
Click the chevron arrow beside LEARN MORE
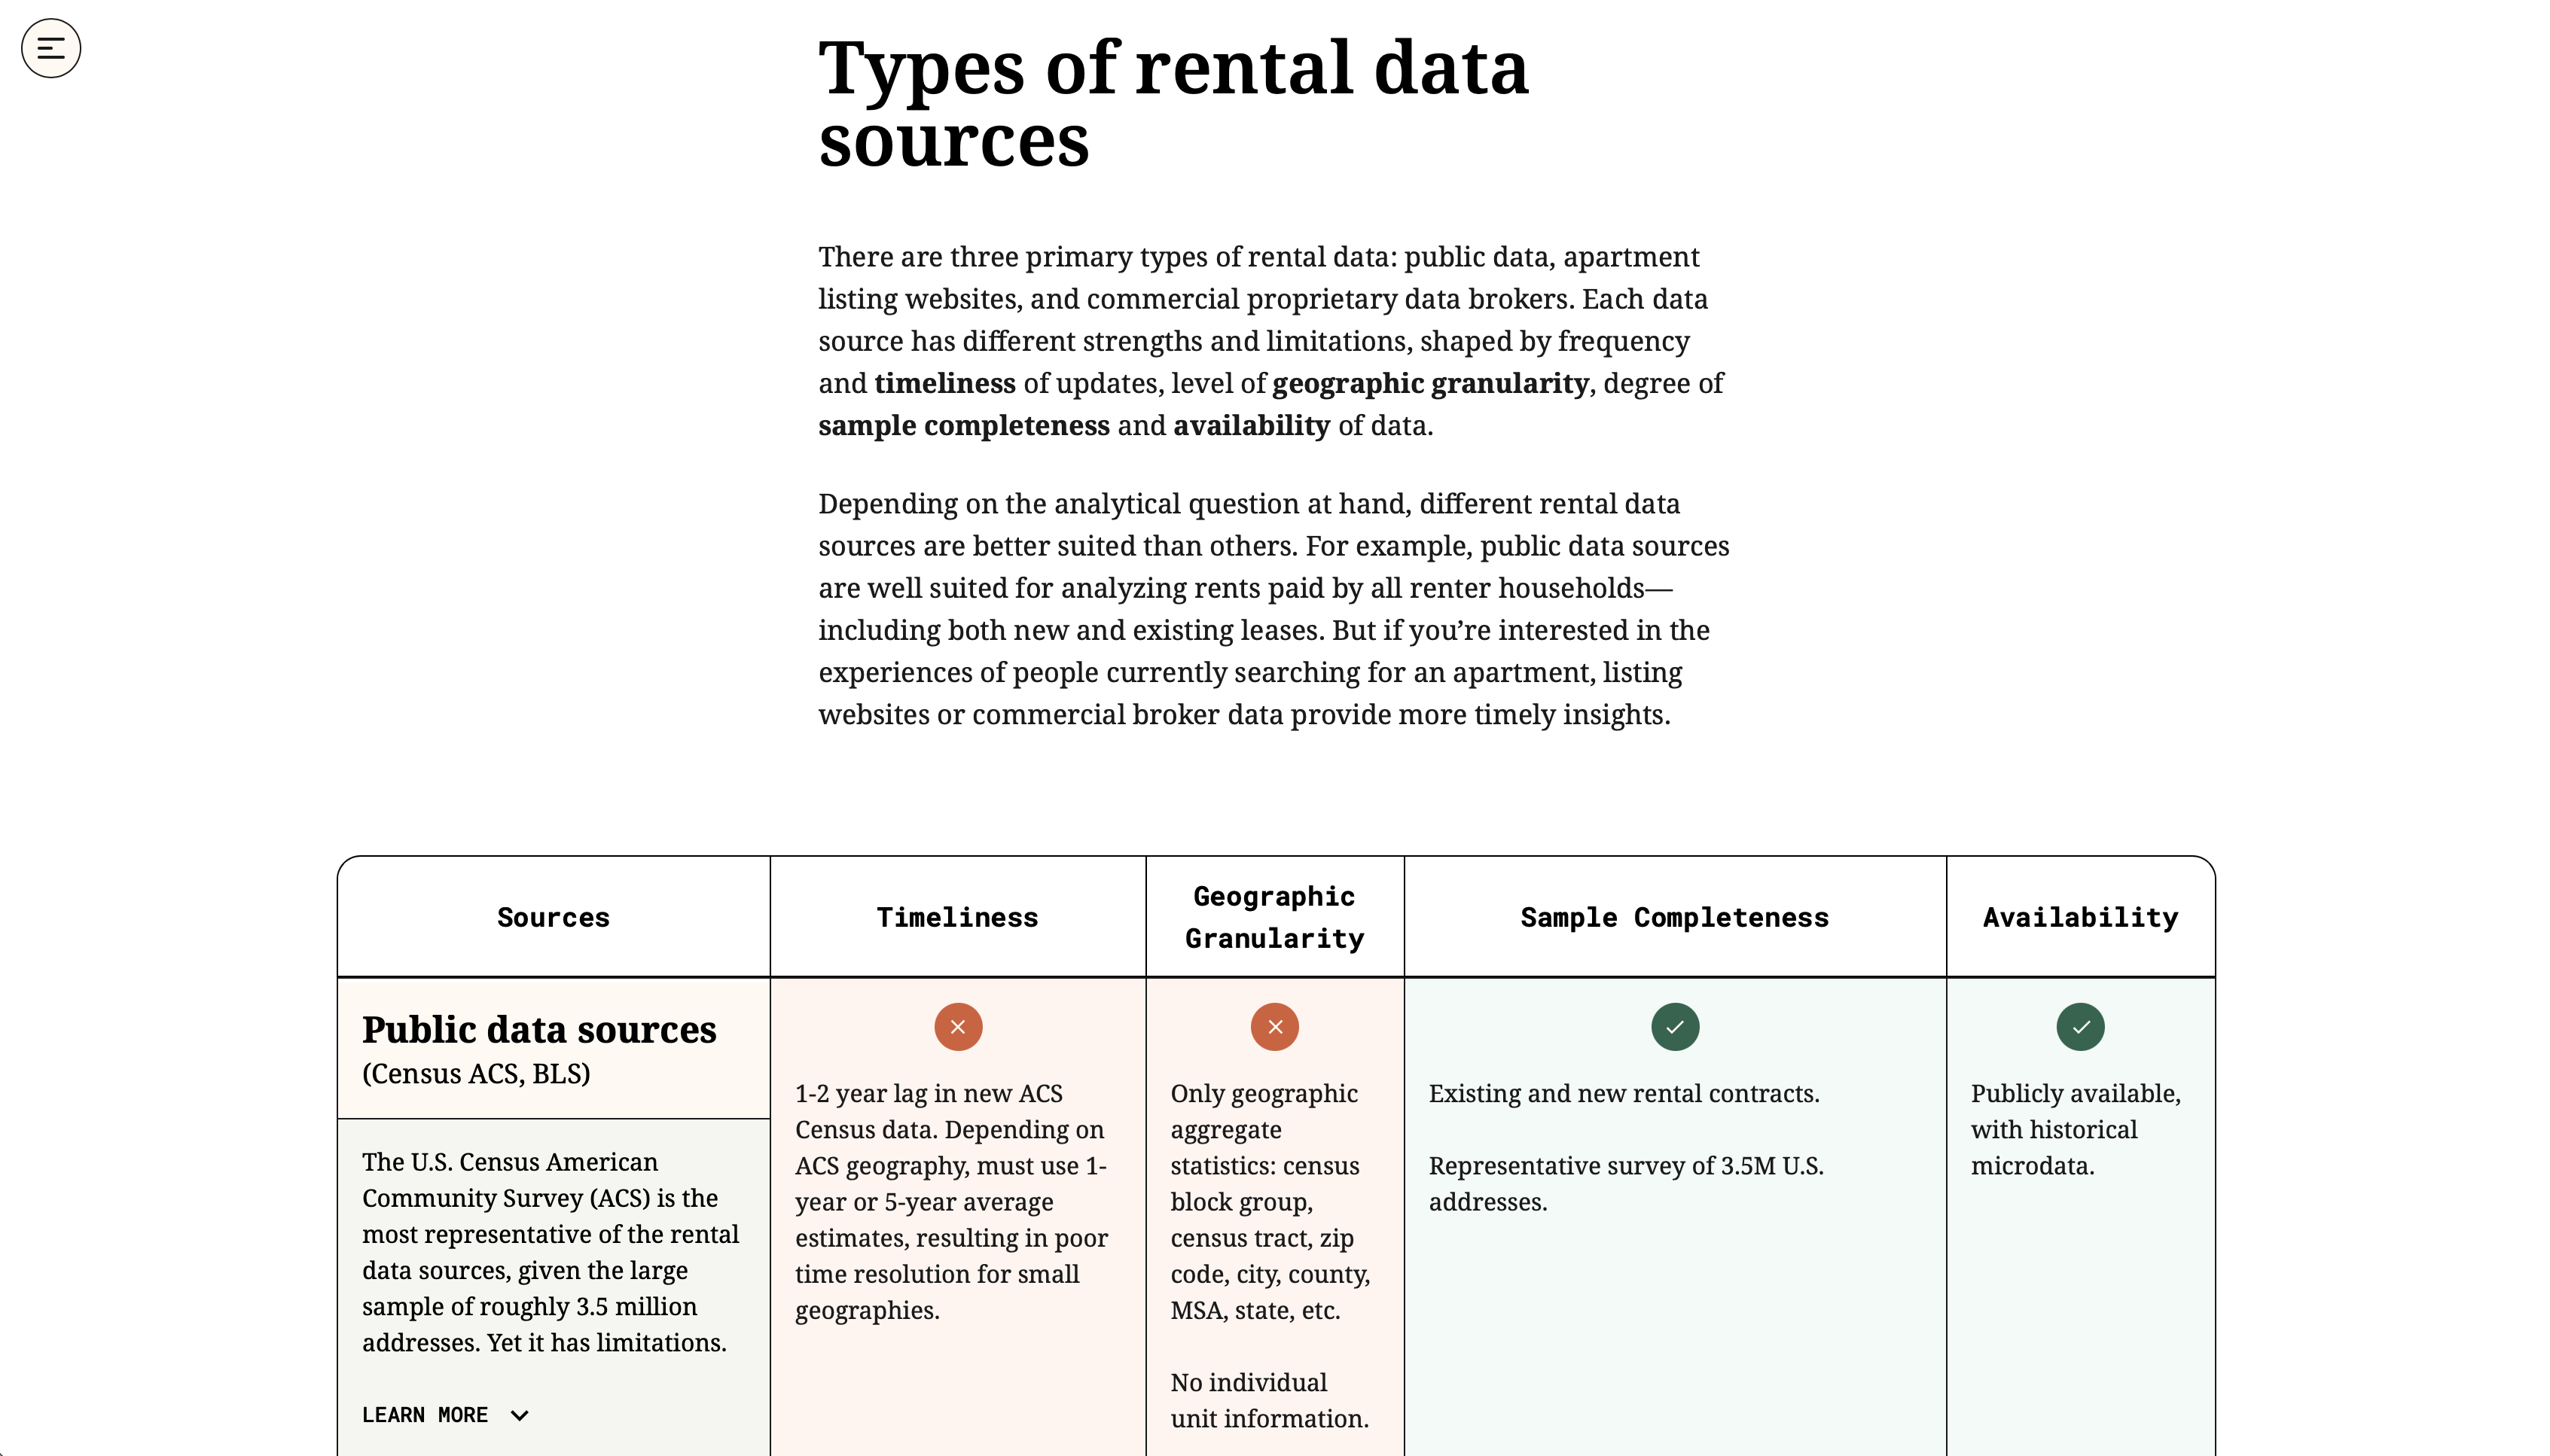pyautogui.click(x=519, y=1415)
